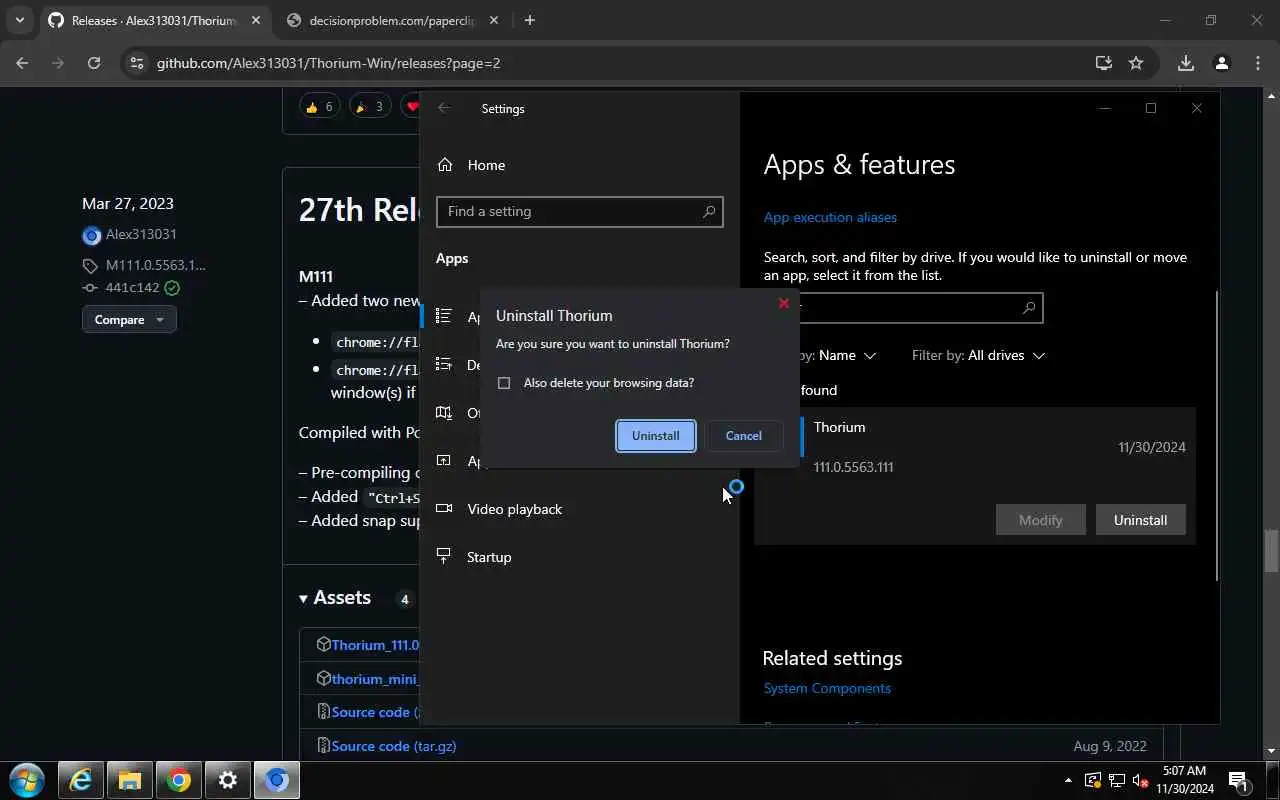The width and height of the screenshot is (1280, 800).
Task: Open the tab search dropdown arrow
Action: (x=19, y=20)
